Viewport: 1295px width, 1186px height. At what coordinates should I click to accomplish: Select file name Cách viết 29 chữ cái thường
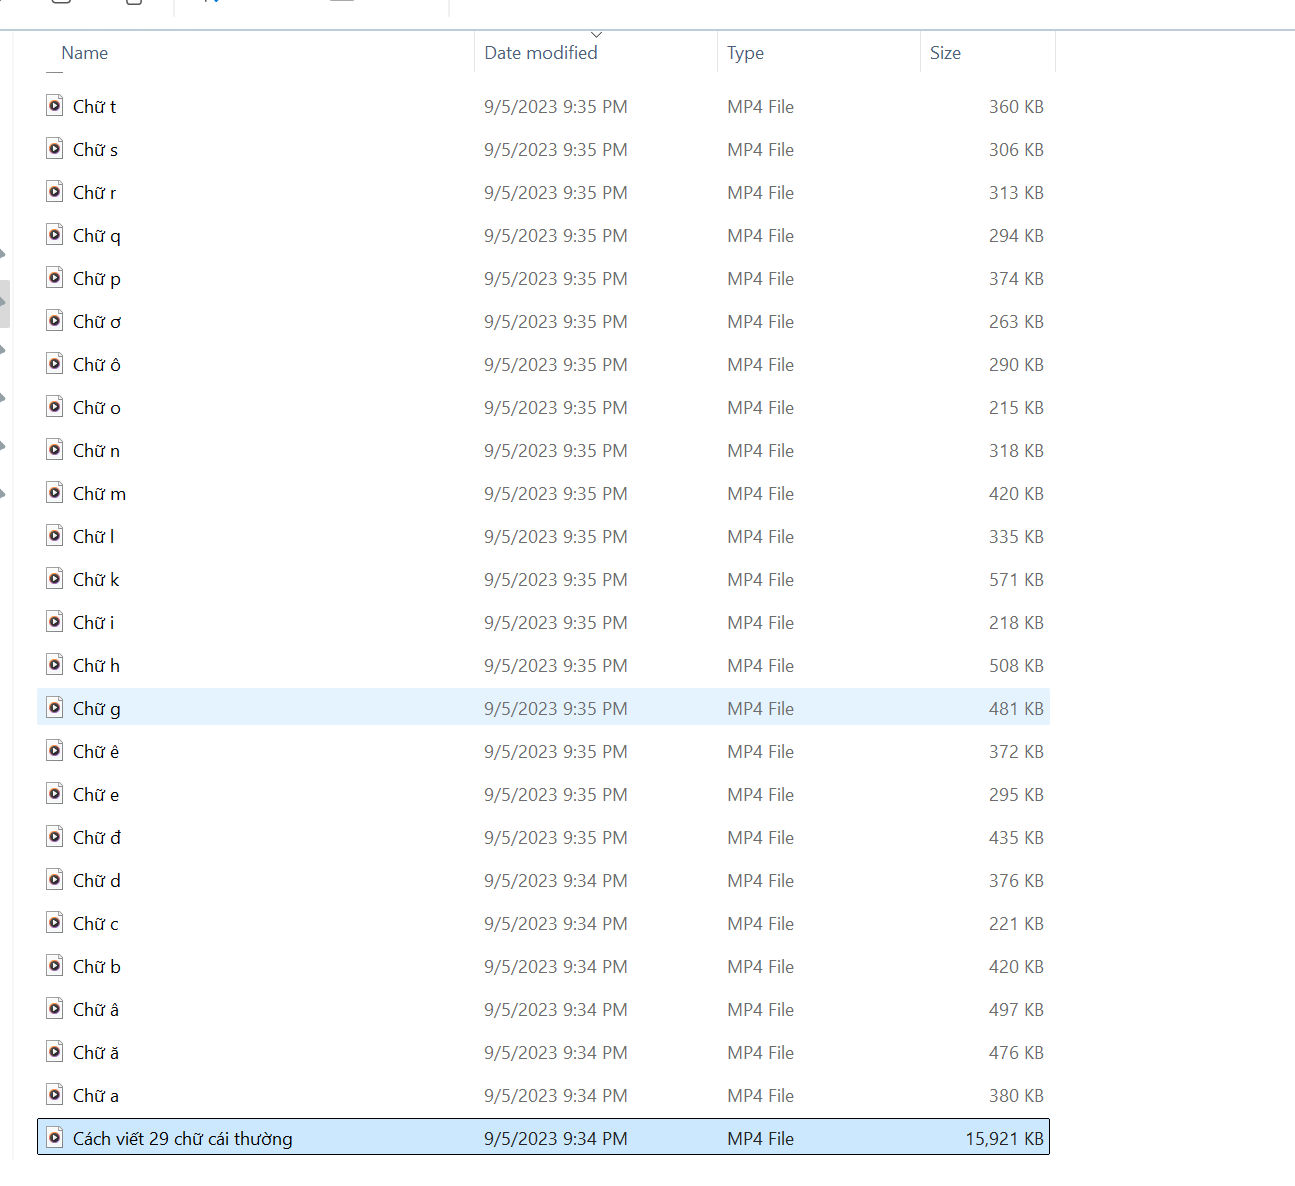pos(183,1138)
